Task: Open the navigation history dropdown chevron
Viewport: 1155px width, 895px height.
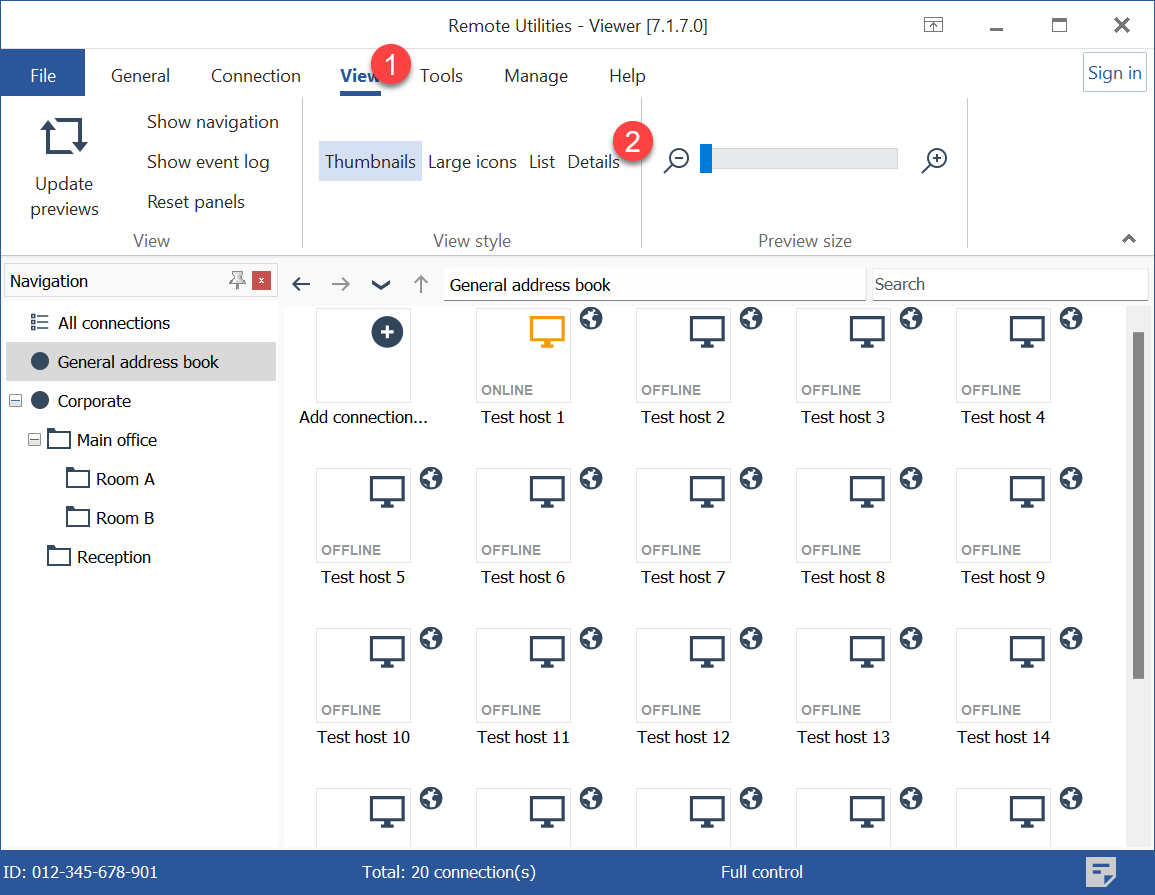Action: point(381,284)
